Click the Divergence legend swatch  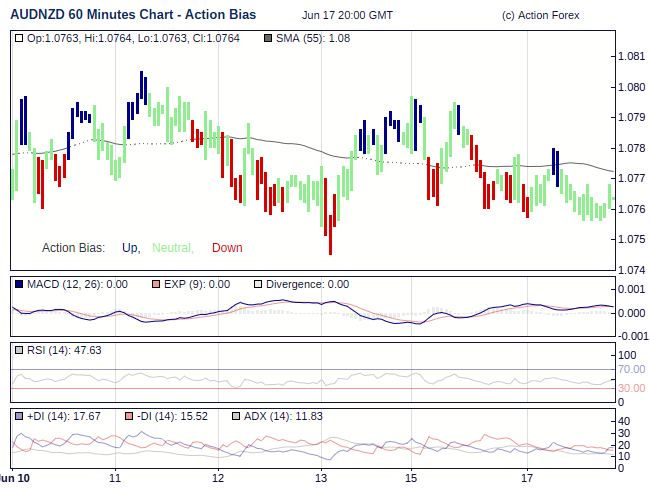258,284
